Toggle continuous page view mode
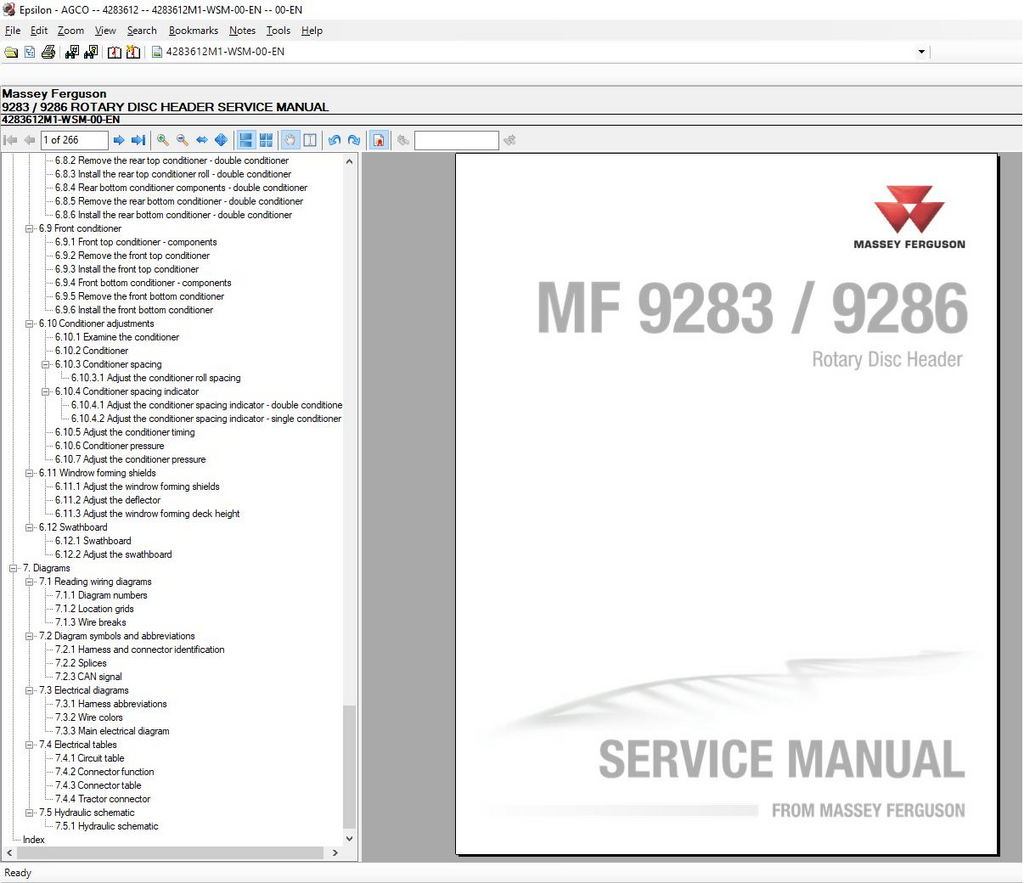The width and height of the screenshot is (1024, 883). click(x=246, y=141)
